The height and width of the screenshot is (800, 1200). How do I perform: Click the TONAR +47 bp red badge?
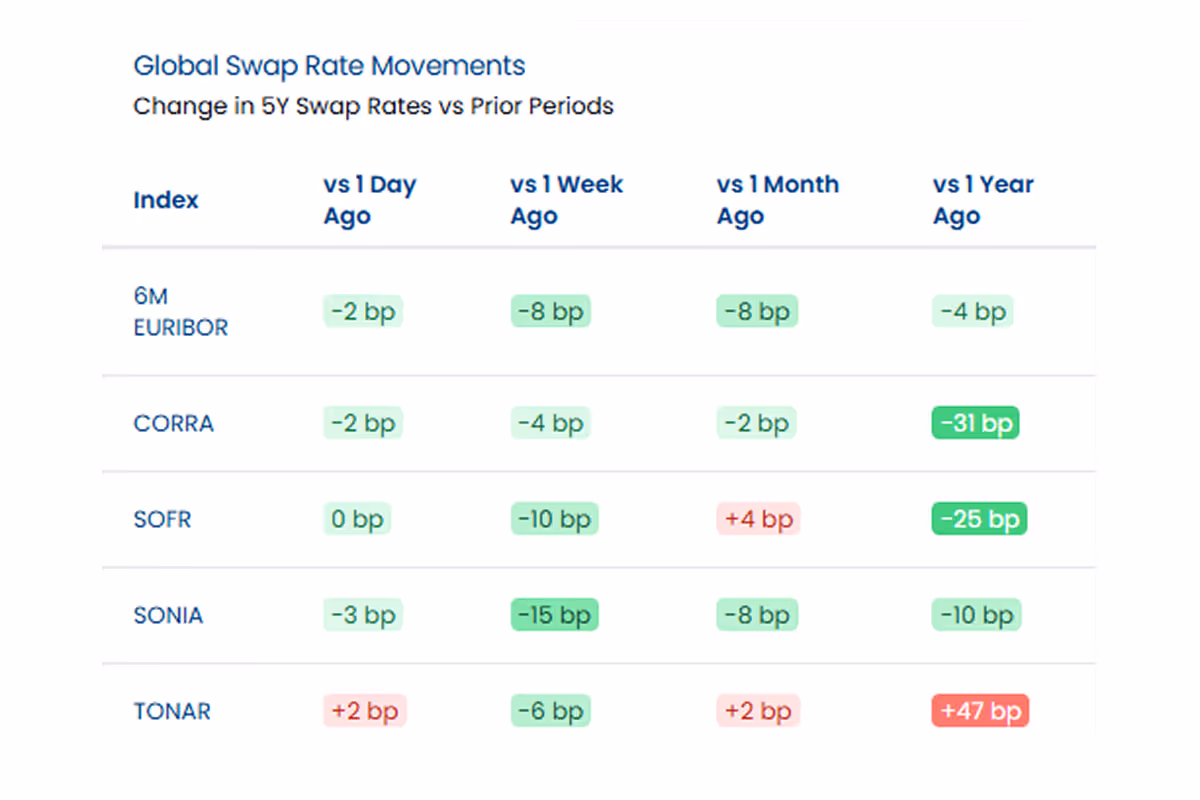(x=980, y=711)
